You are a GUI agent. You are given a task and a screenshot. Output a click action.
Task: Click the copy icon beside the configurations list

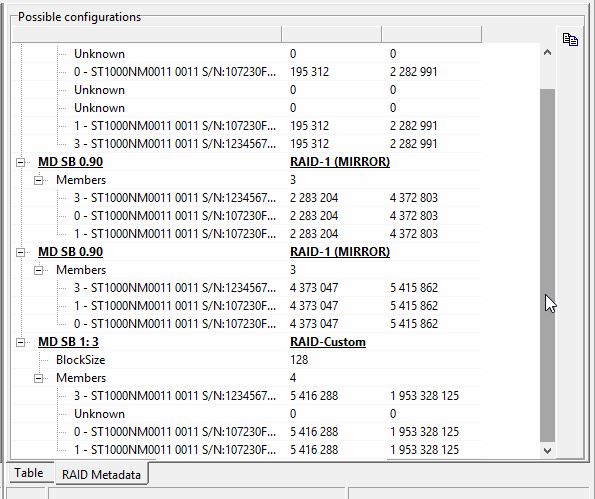tap(570, 39)
